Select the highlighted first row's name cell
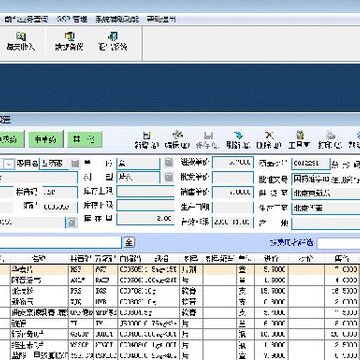 [x=39, y=269]
